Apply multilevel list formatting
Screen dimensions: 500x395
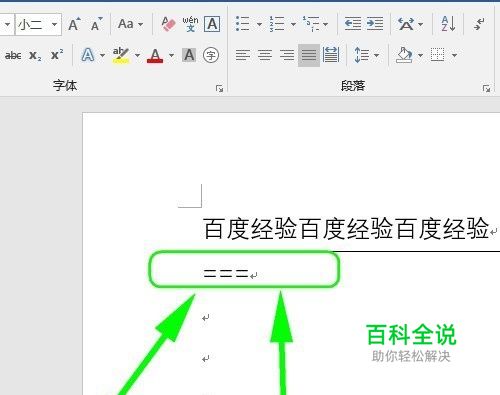(311, 24)
